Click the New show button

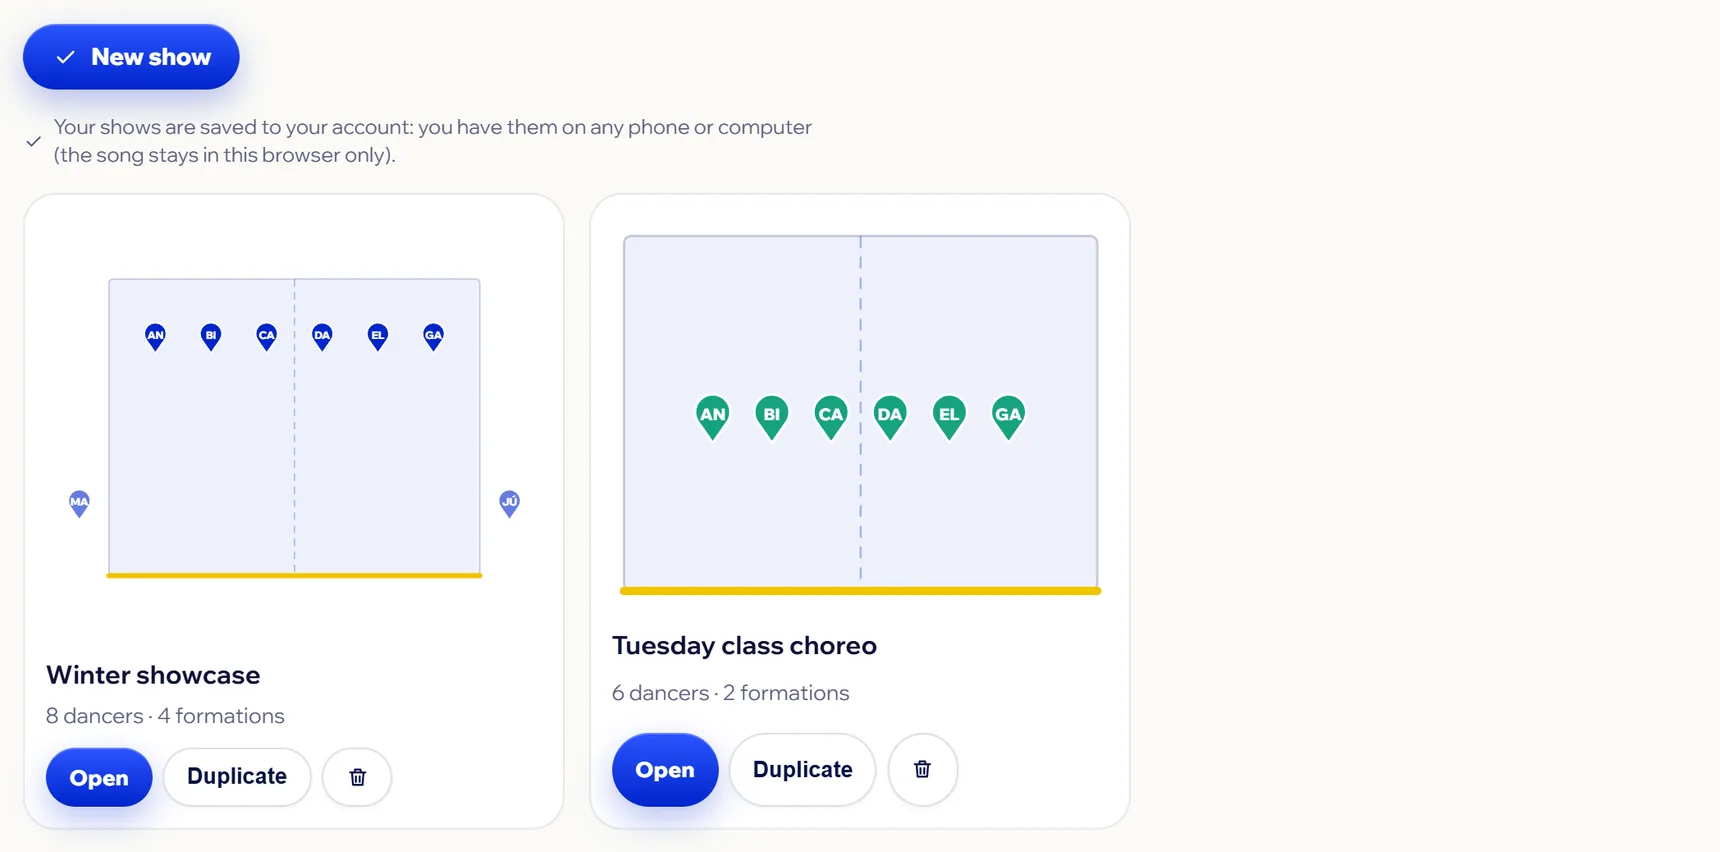[131, 57]
